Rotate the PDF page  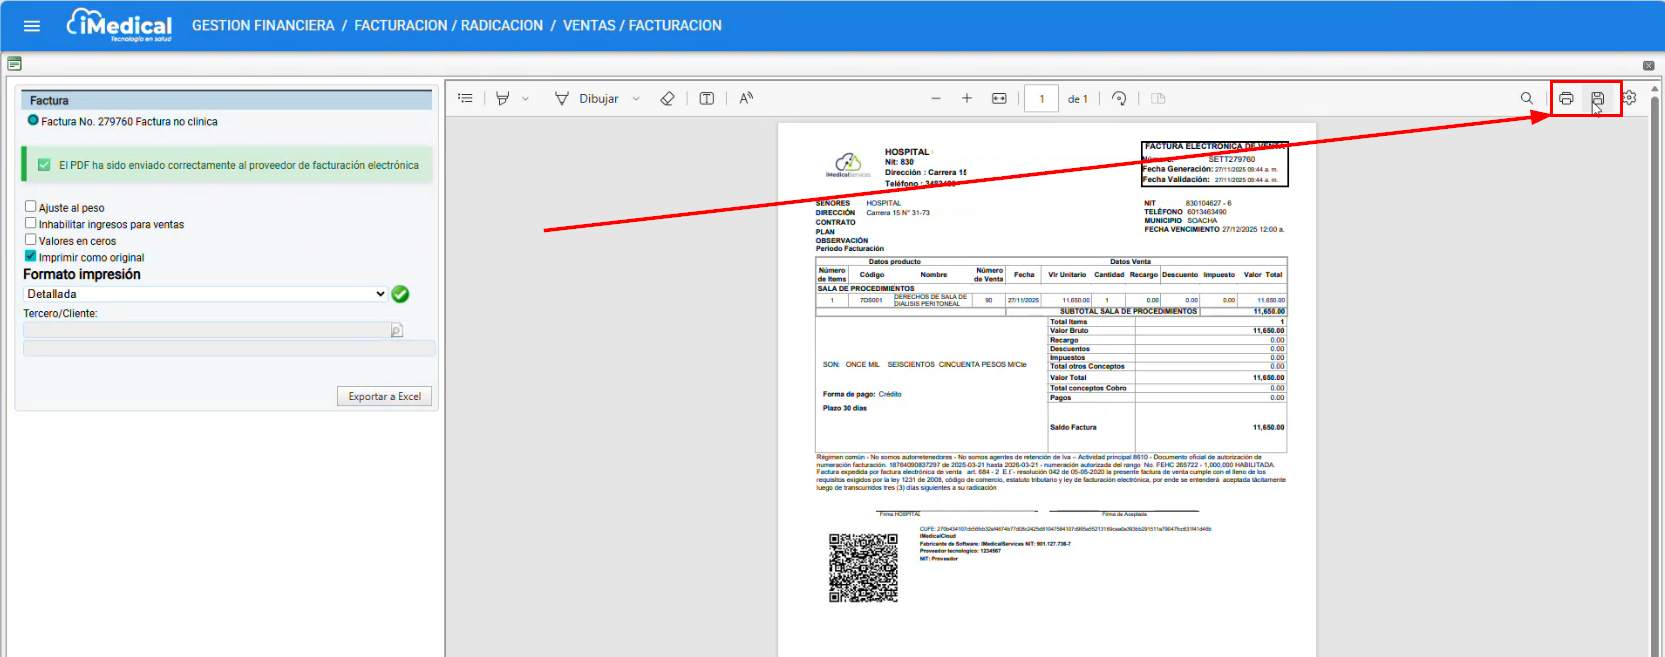pyautogui.click(x=1119, y=98)
